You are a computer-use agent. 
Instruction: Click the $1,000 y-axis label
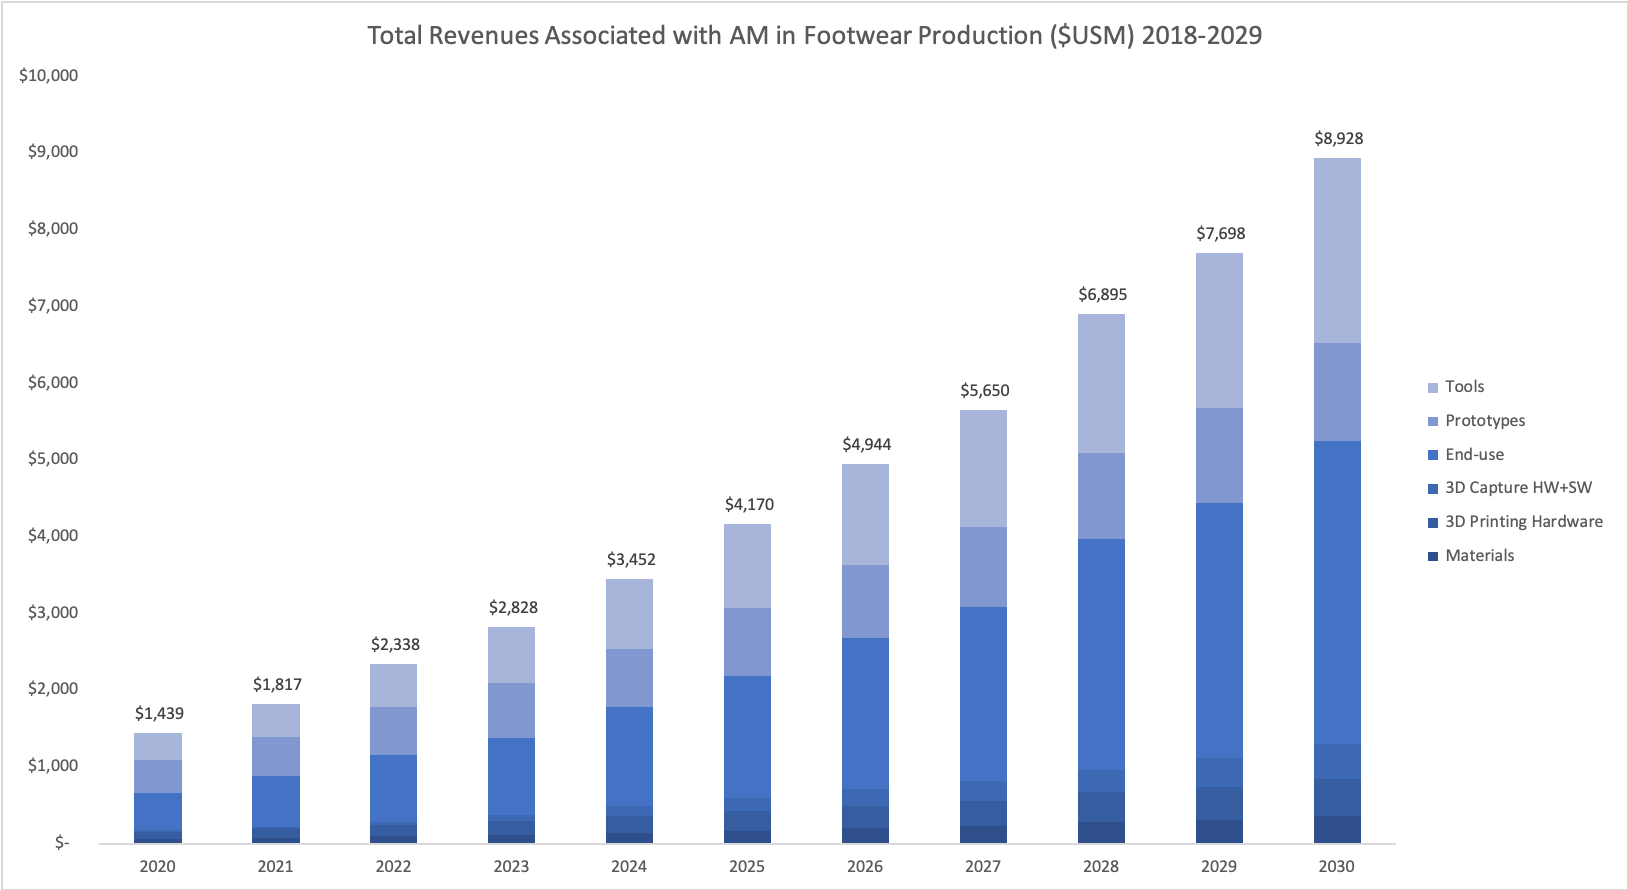[x=53, y=765]
